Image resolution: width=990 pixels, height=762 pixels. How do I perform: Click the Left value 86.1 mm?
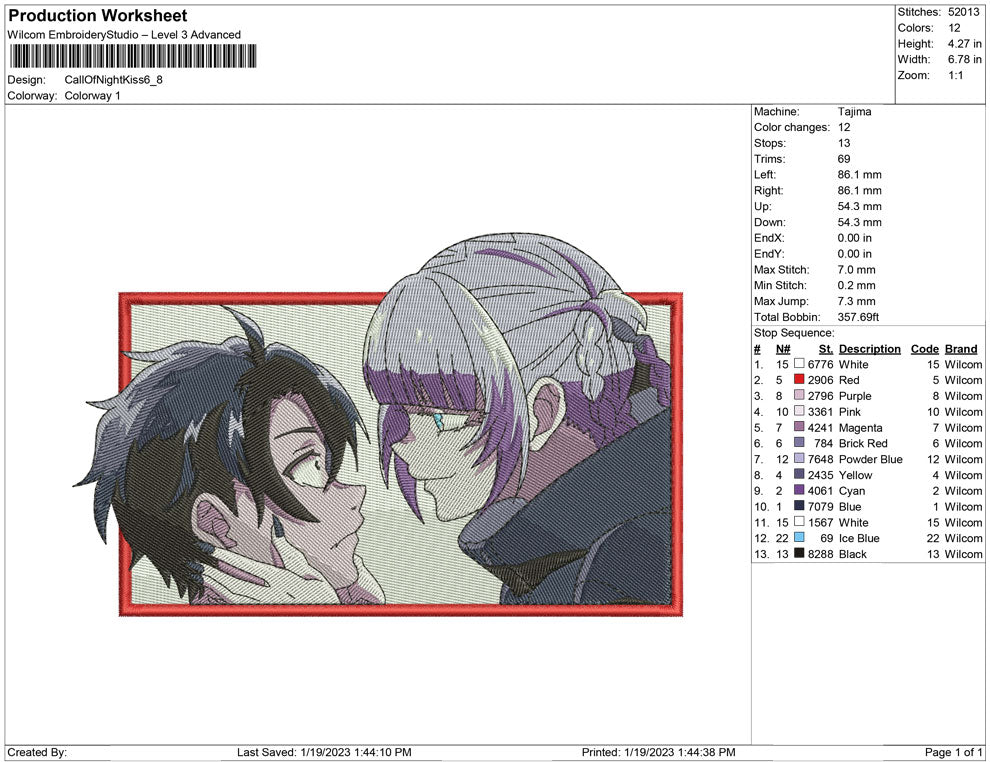pos(859,174)
